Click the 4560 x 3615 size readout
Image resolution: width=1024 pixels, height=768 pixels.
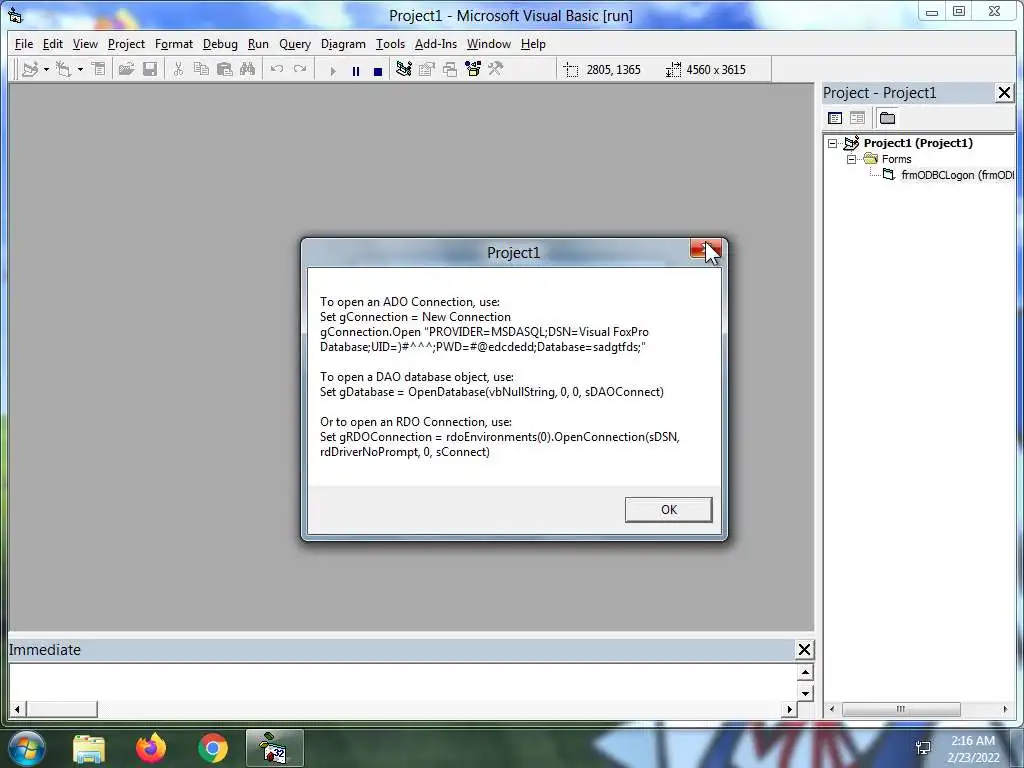point(716,70)
